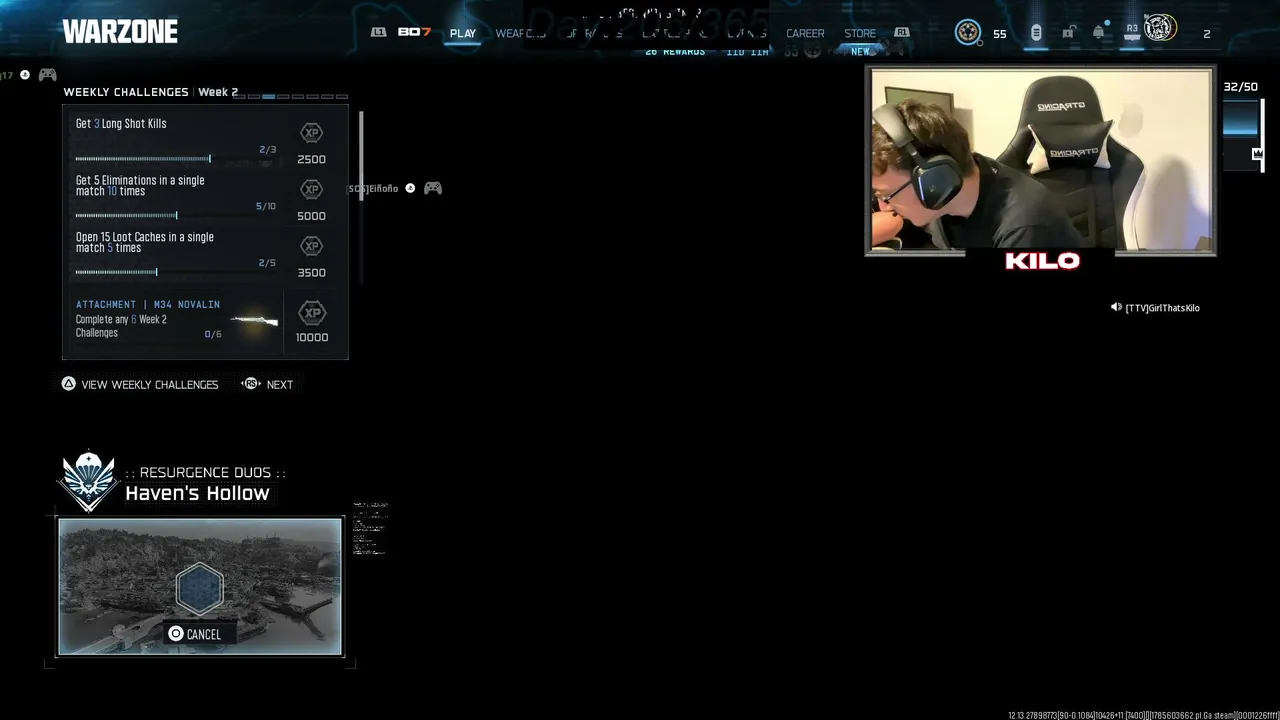The width and height of the screenshot is (1280, 720).
Task: Select the Haven's Hollow mode title
Action: pos(197,493)
